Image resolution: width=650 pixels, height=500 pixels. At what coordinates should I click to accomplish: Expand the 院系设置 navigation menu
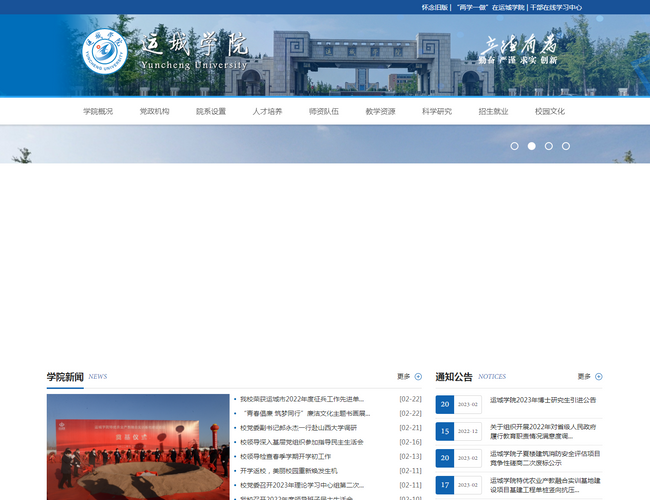[x=211, y=112]
